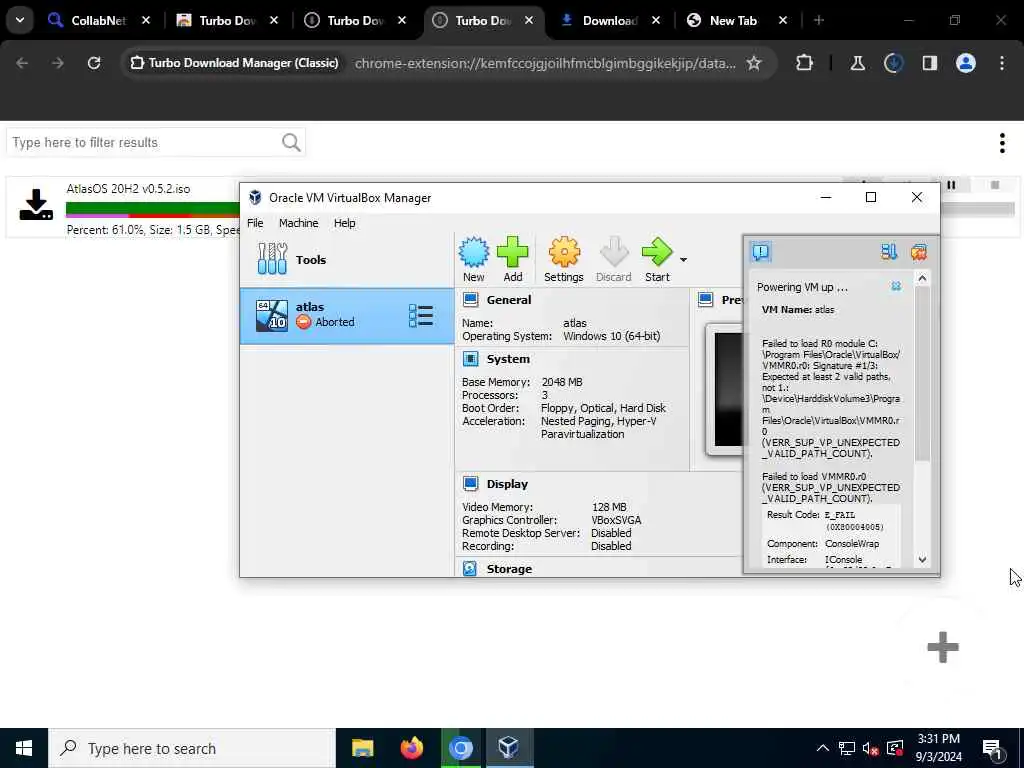
Task: Open a new browser tab with plus
Action: (x=819, y=21)
